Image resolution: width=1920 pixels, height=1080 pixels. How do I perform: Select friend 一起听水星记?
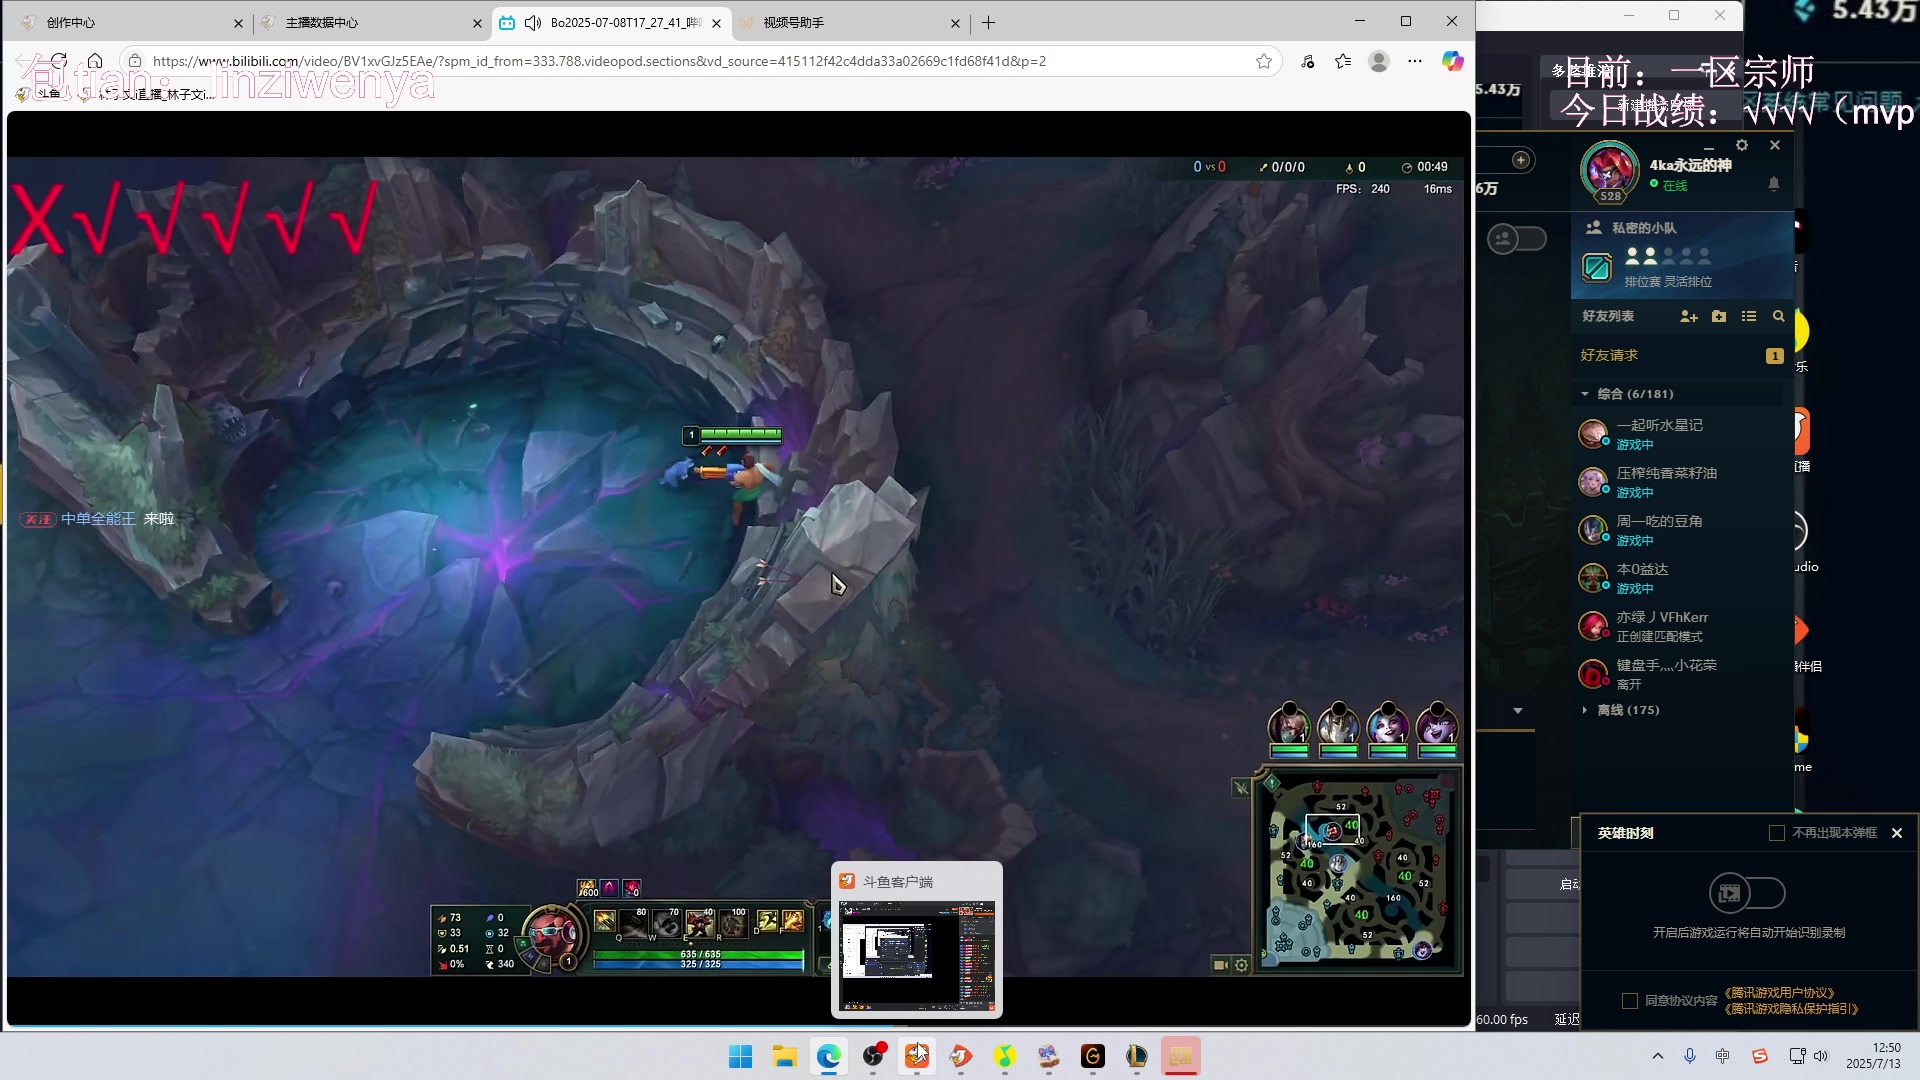[1680, 434]
